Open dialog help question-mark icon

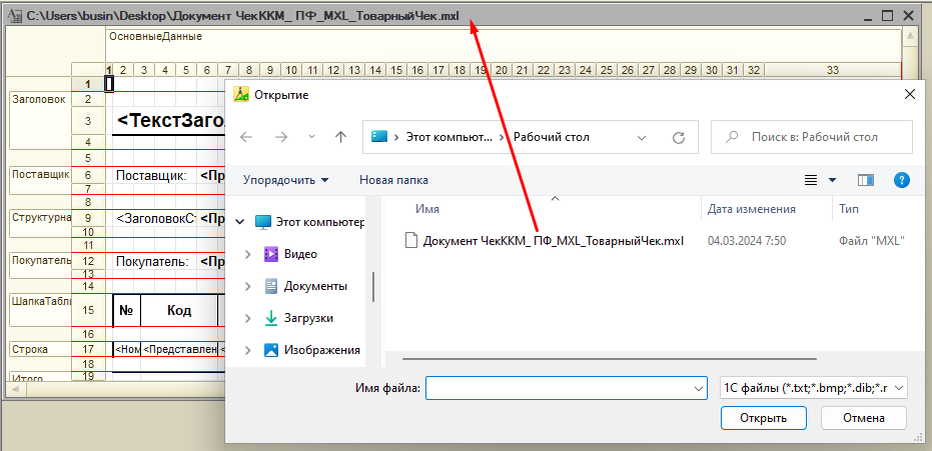[902, 180]
